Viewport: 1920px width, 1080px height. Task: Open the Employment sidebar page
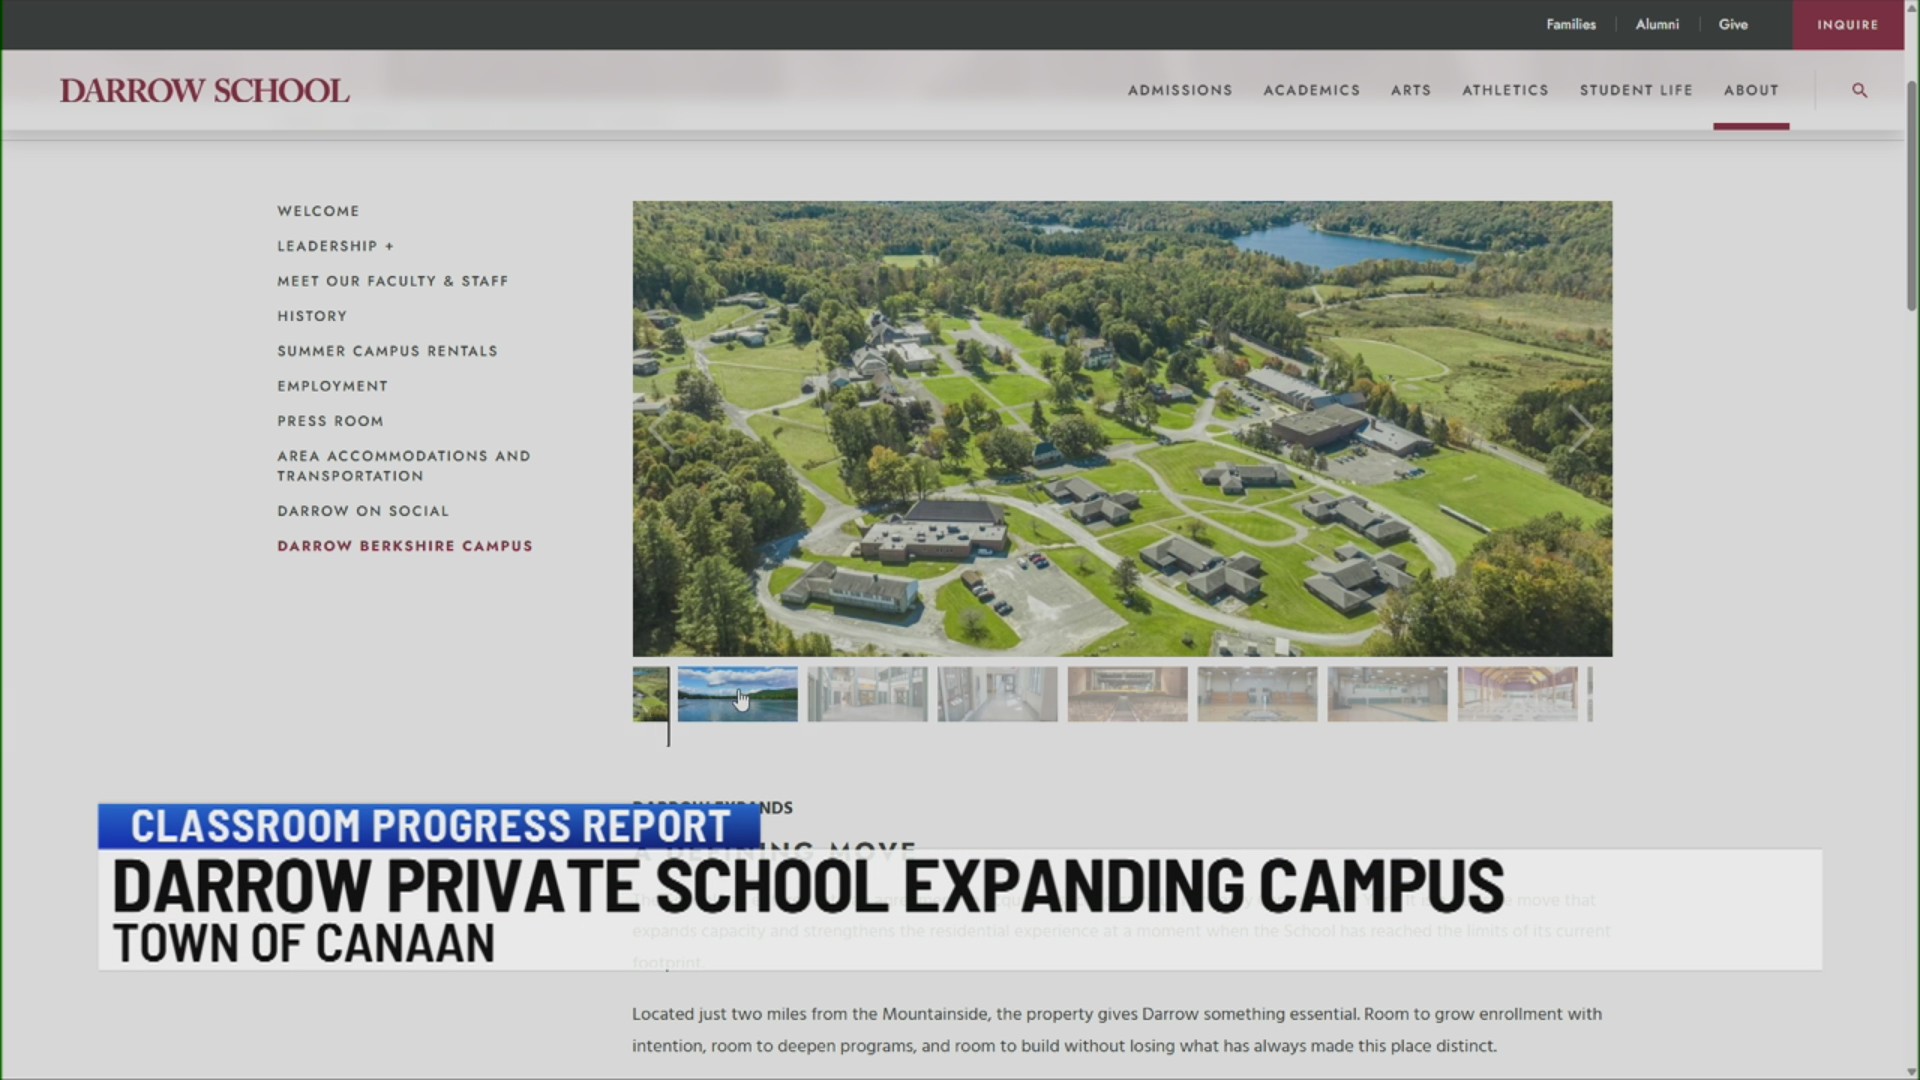click(x=332, y=386)
